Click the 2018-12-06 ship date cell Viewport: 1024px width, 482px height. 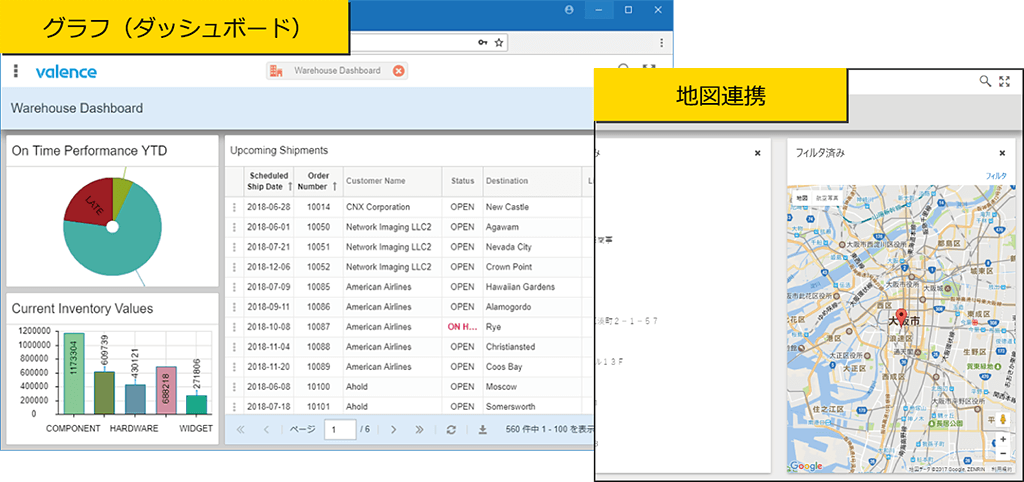point(268,267)
